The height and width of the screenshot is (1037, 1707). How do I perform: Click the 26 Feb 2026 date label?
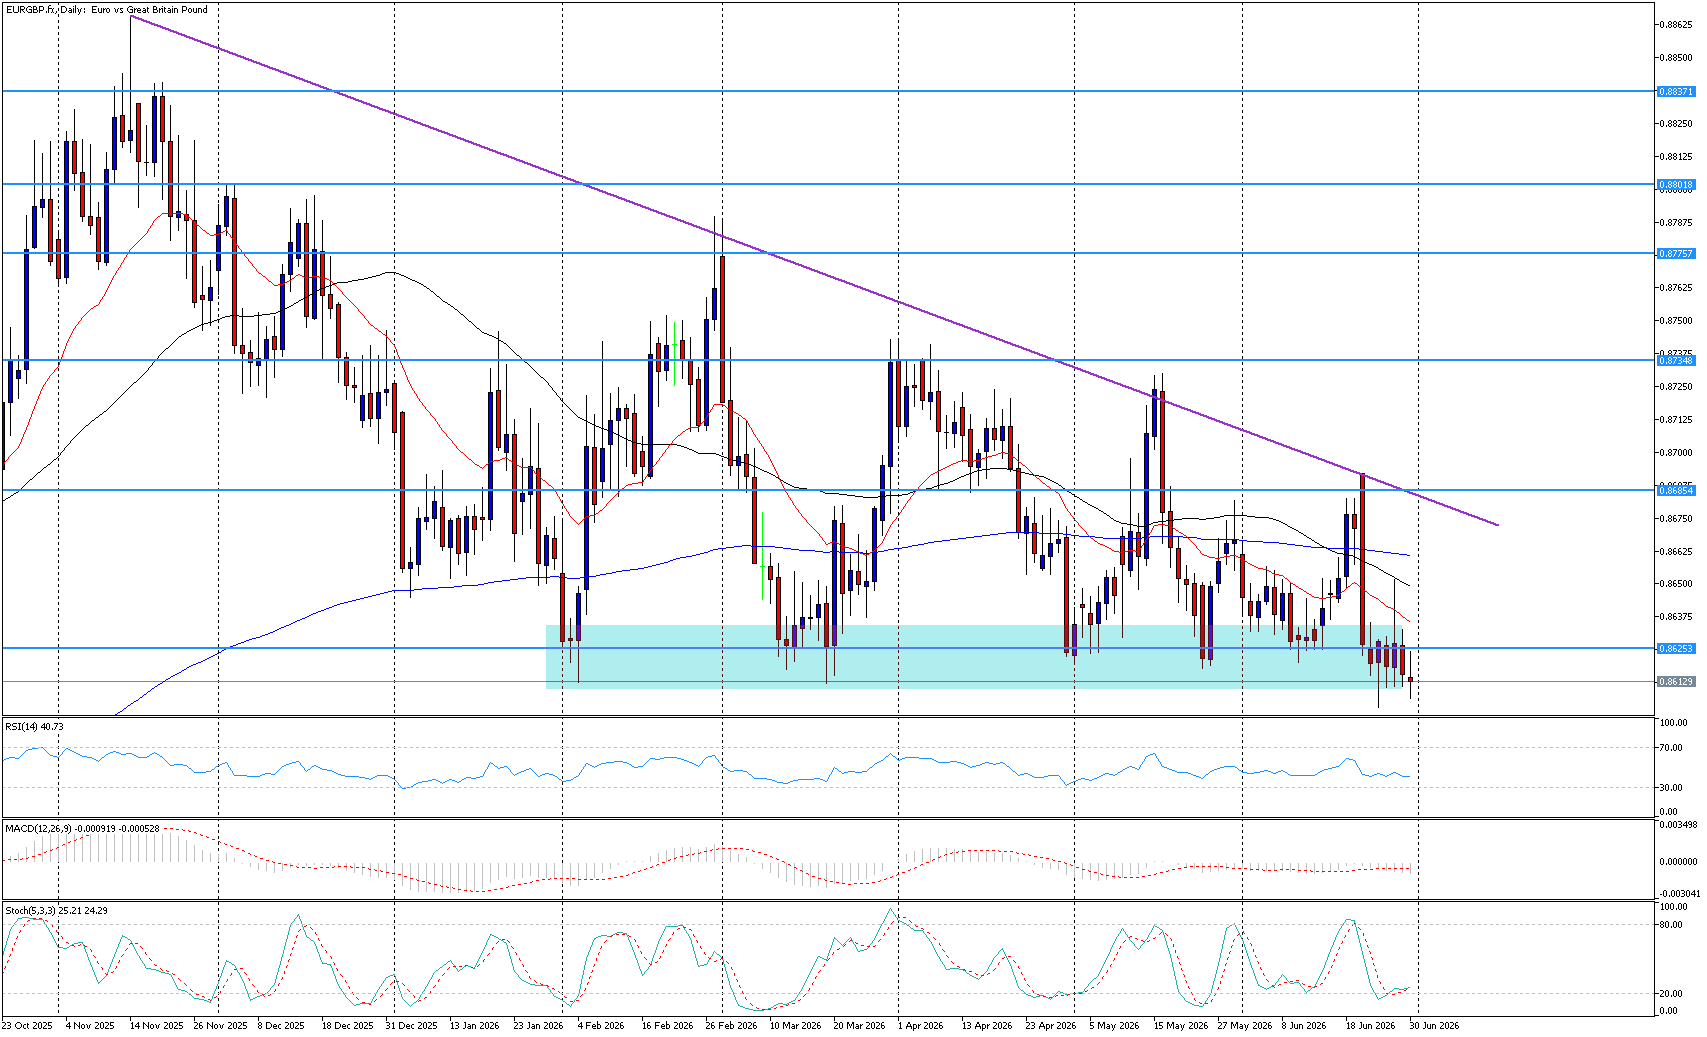point(731,1025)
